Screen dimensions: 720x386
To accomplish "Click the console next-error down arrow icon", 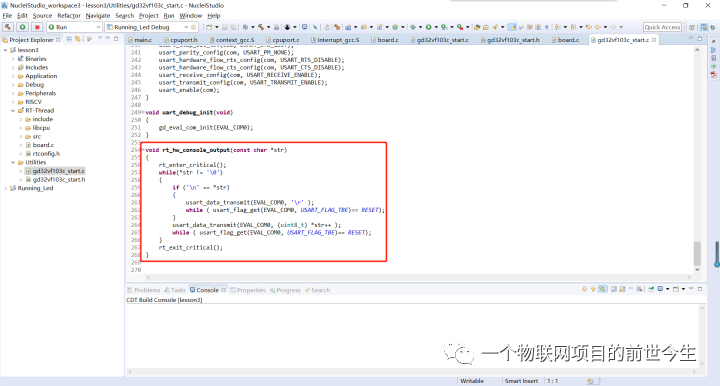I will click(x=585, y=289).
